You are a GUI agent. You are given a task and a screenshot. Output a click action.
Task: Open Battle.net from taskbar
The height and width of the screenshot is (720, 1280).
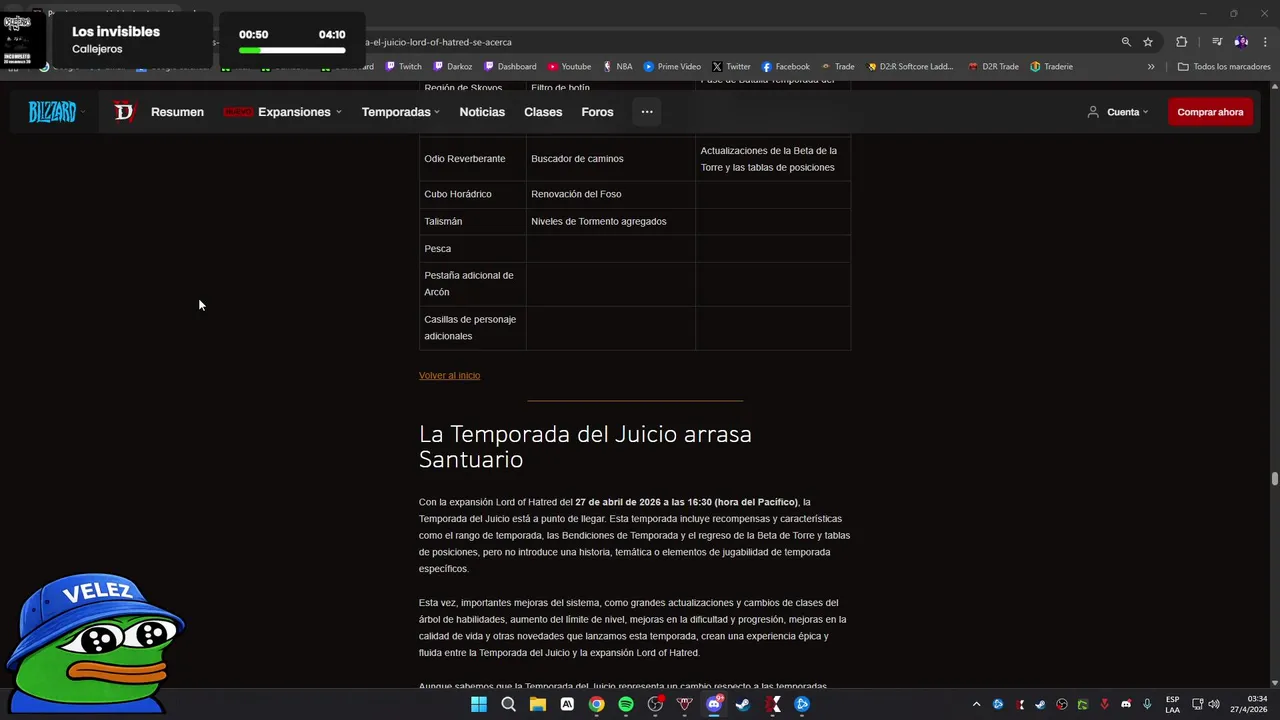tap(802, 704)
